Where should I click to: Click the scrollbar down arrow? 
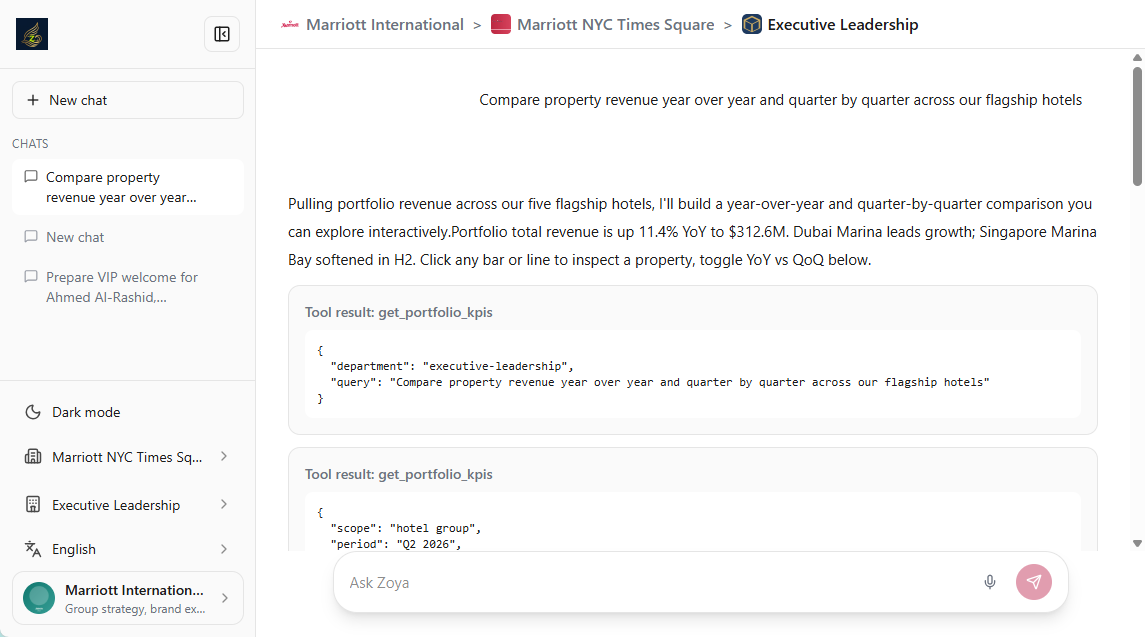point(1137,543)
